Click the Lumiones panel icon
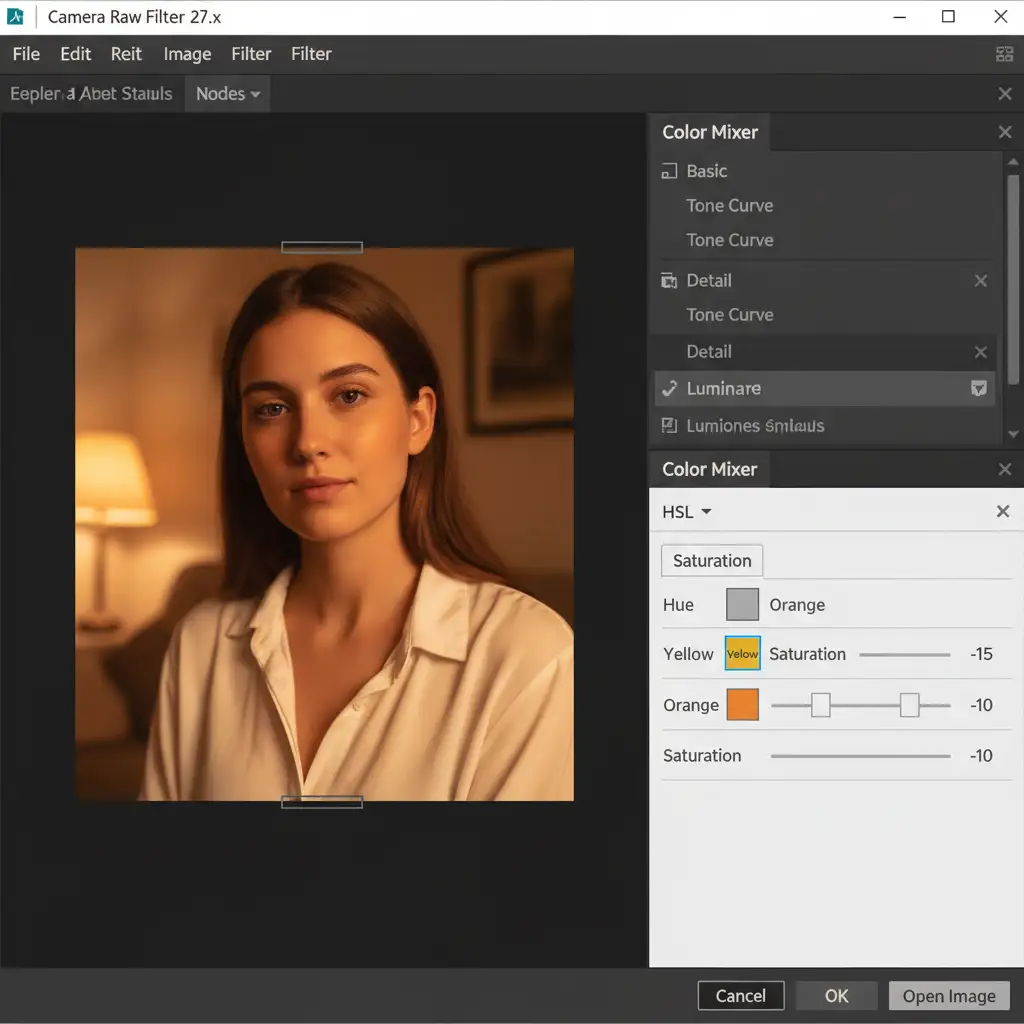The height and width of the screenshot is (1024, 1024). coord(669,426)
